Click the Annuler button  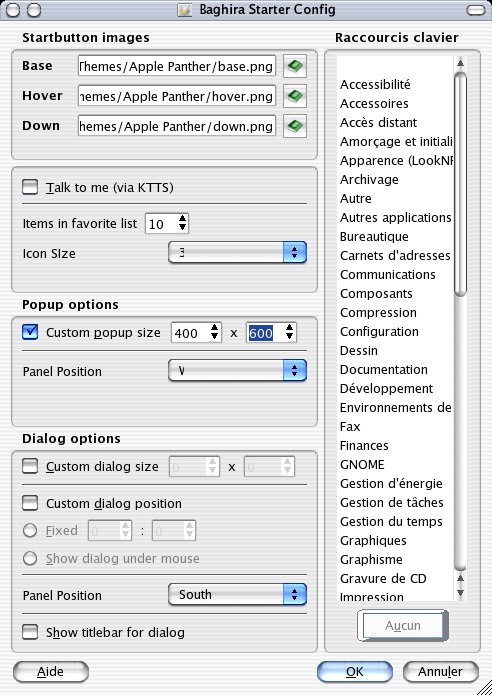[x=441, y=672]
